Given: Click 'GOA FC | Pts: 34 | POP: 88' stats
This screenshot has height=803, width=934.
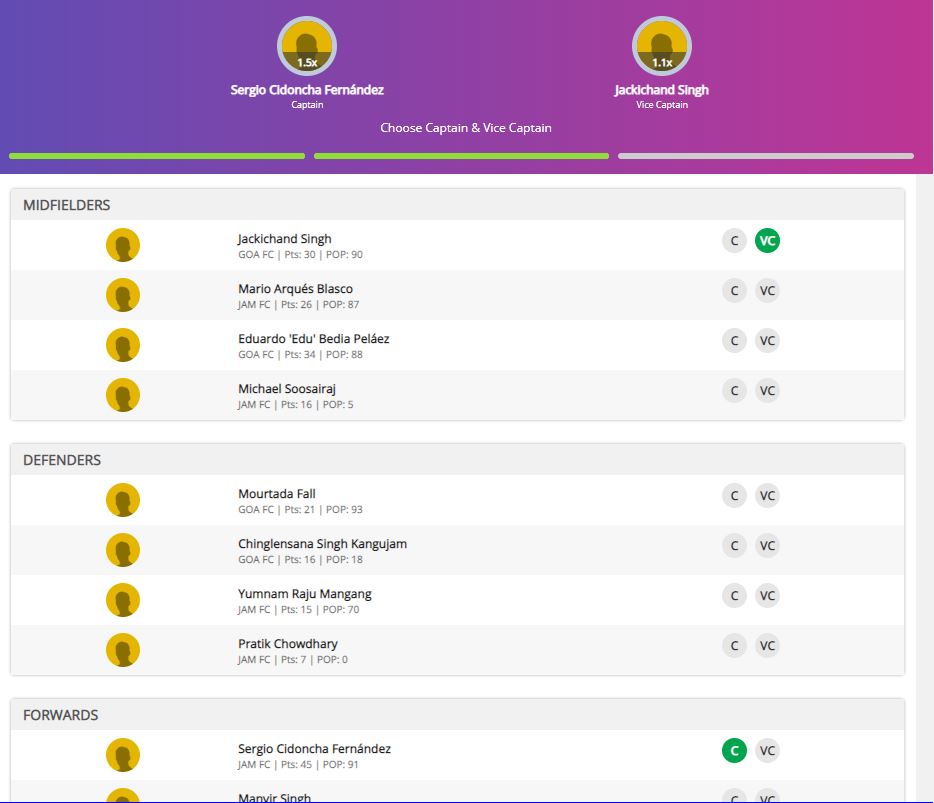Looking at the screenshot, I should click(300, 354).
